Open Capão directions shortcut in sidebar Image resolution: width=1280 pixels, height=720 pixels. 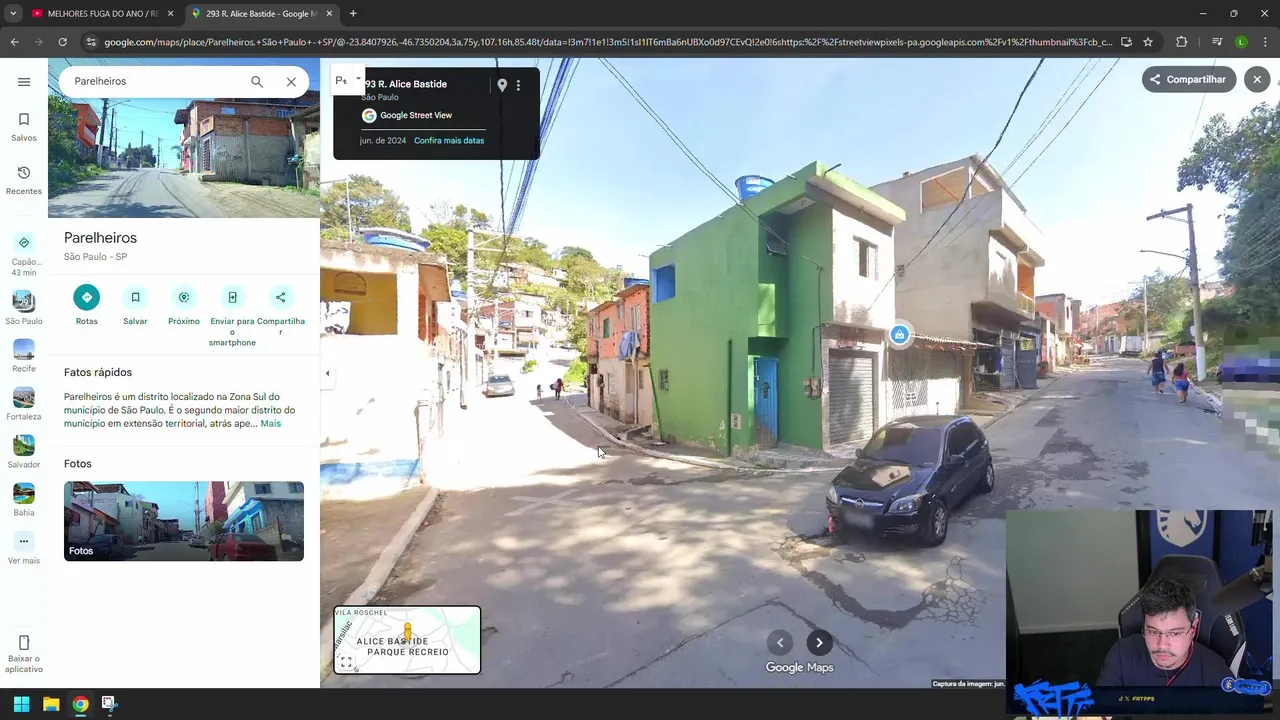tap(24, 255)
